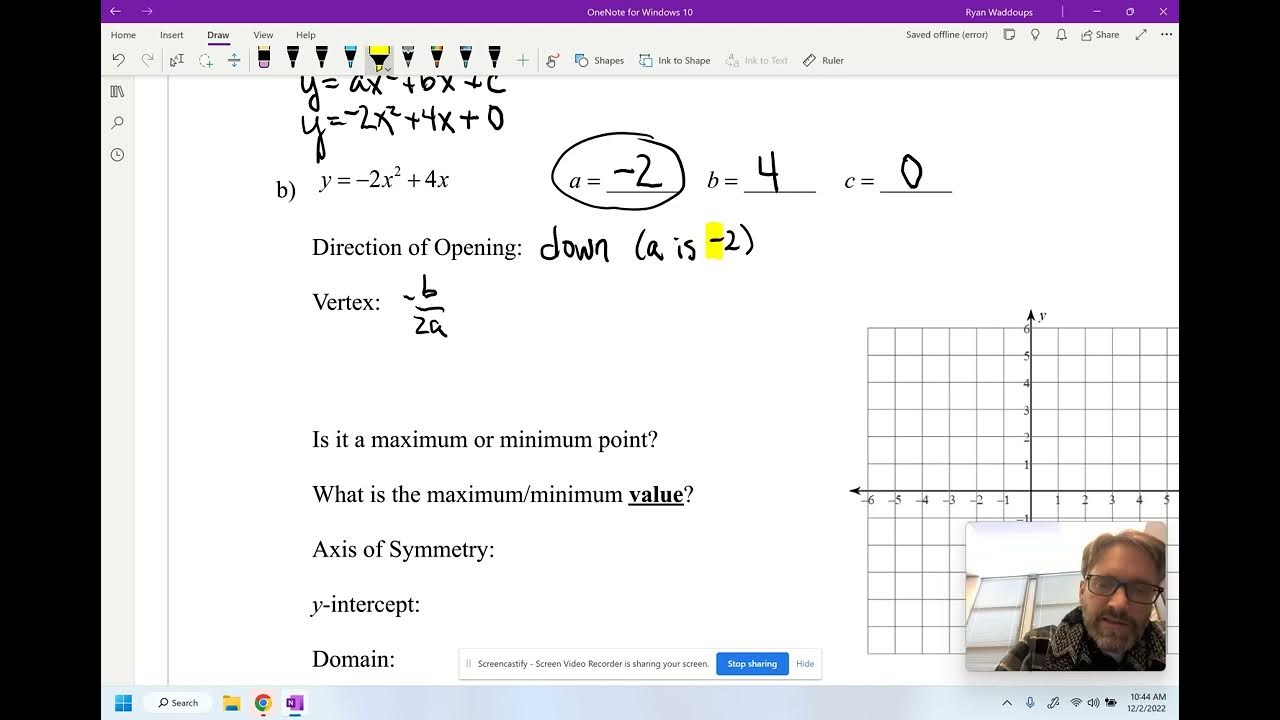Open the more options ellipsis menu
The height and width of the screenshot is (720, 1280).
click(1166, 35)
